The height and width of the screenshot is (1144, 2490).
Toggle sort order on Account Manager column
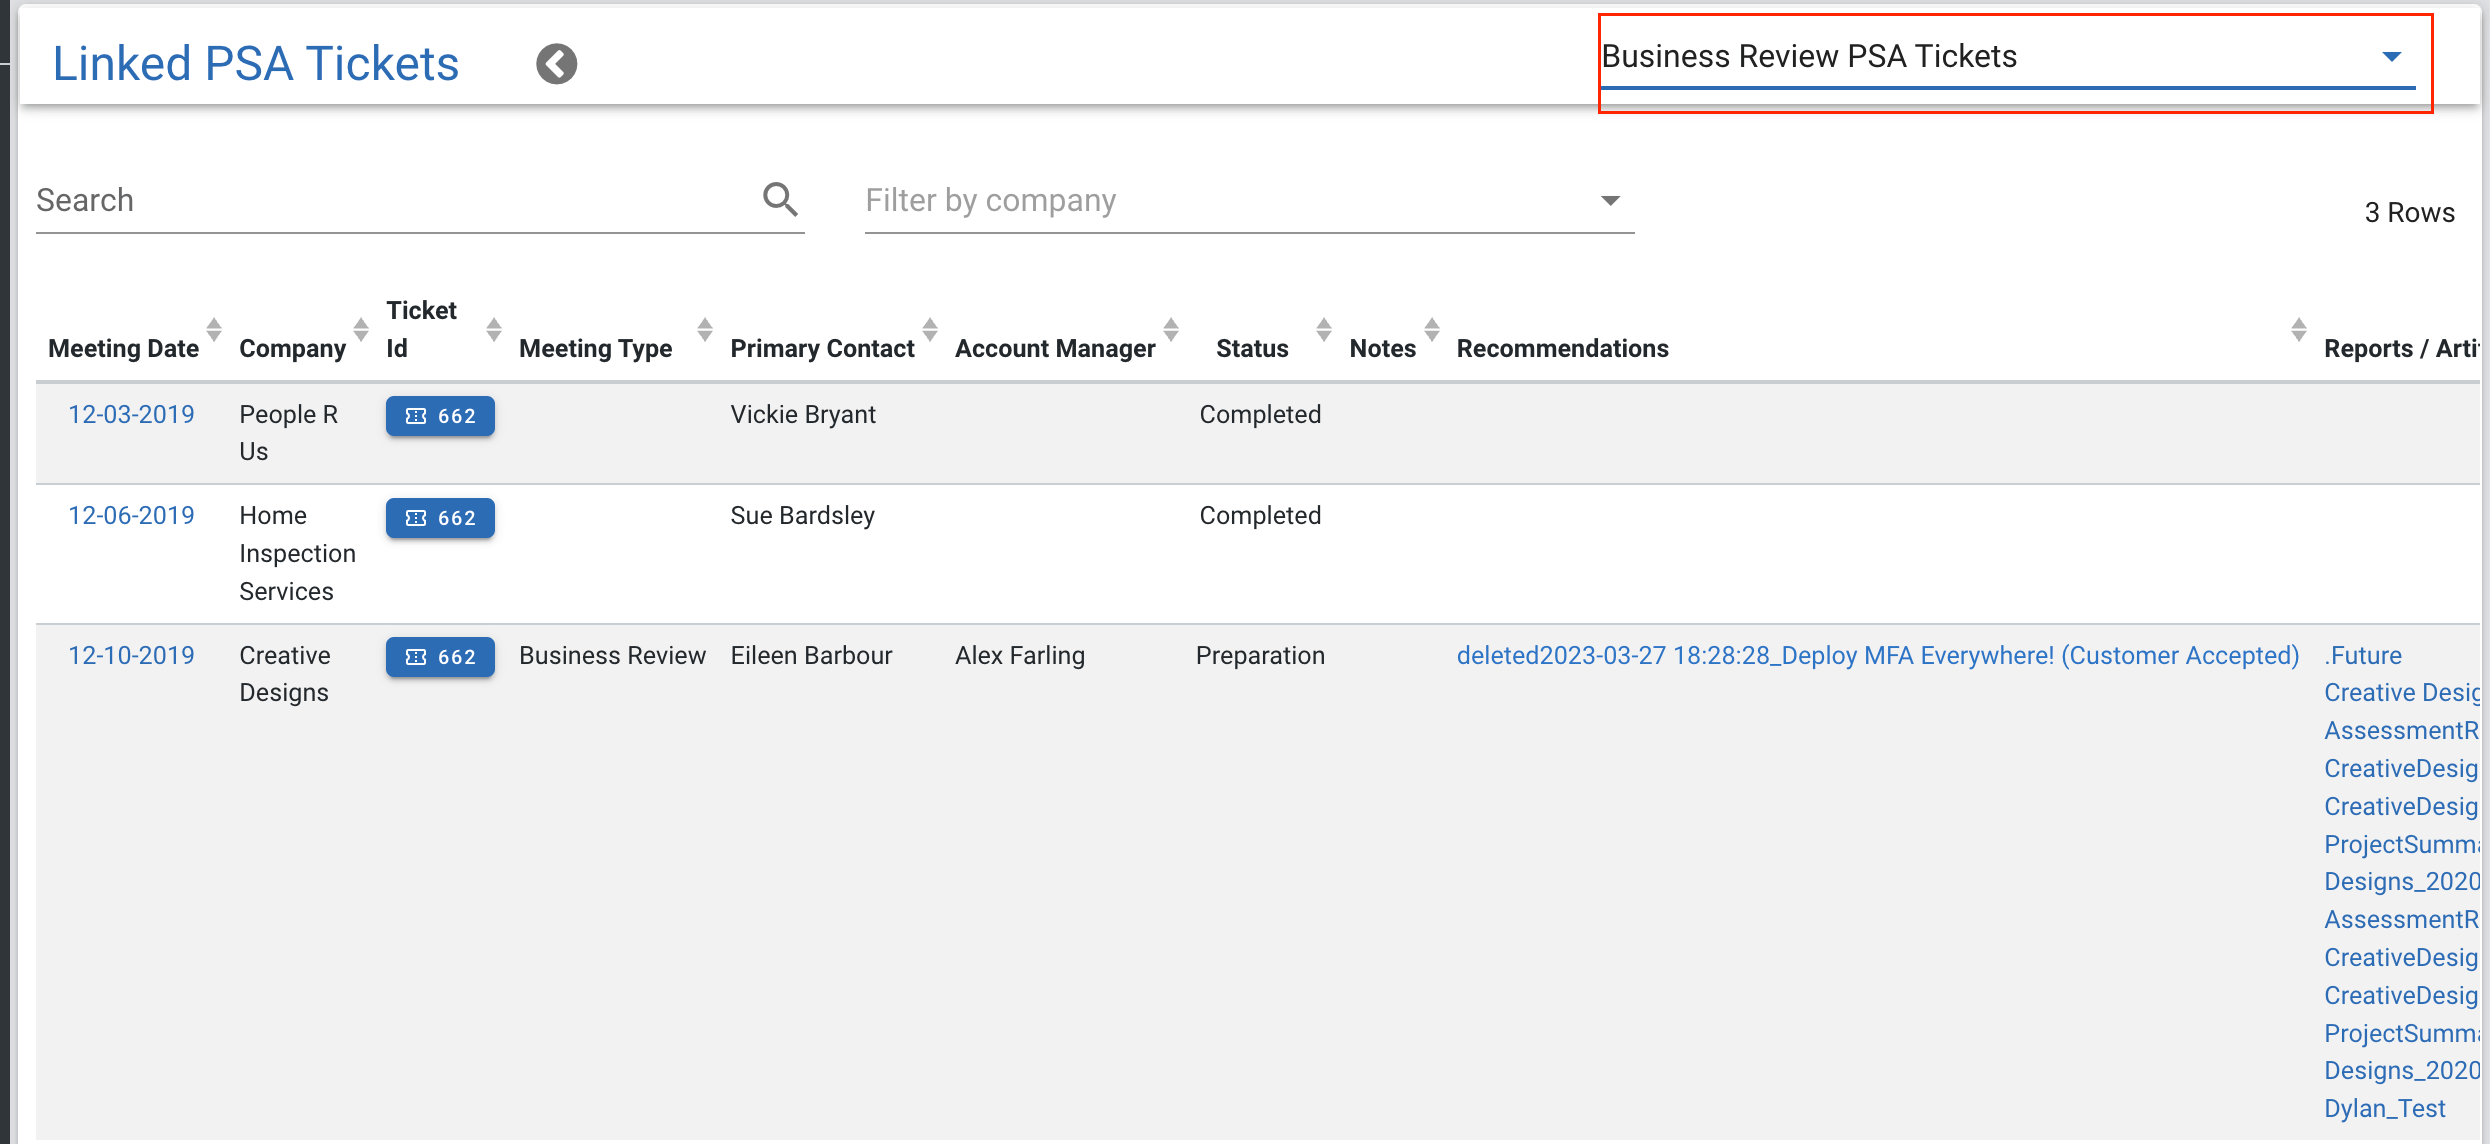tap(1170, 330)
